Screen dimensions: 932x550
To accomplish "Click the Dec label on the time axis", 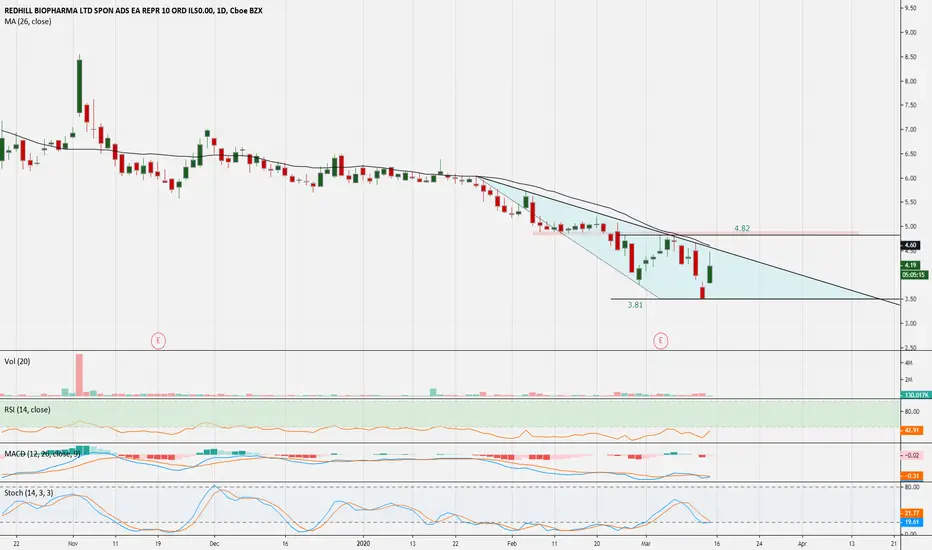I will [x=214, y=543].
